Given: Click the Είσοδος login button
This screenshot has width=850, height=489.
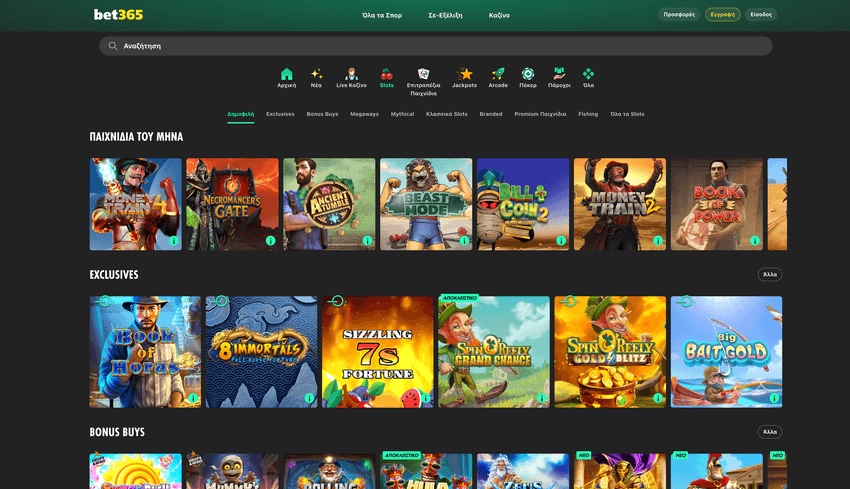Looking at the screenshot, I should pyautogui.click(x=761, y=15).
